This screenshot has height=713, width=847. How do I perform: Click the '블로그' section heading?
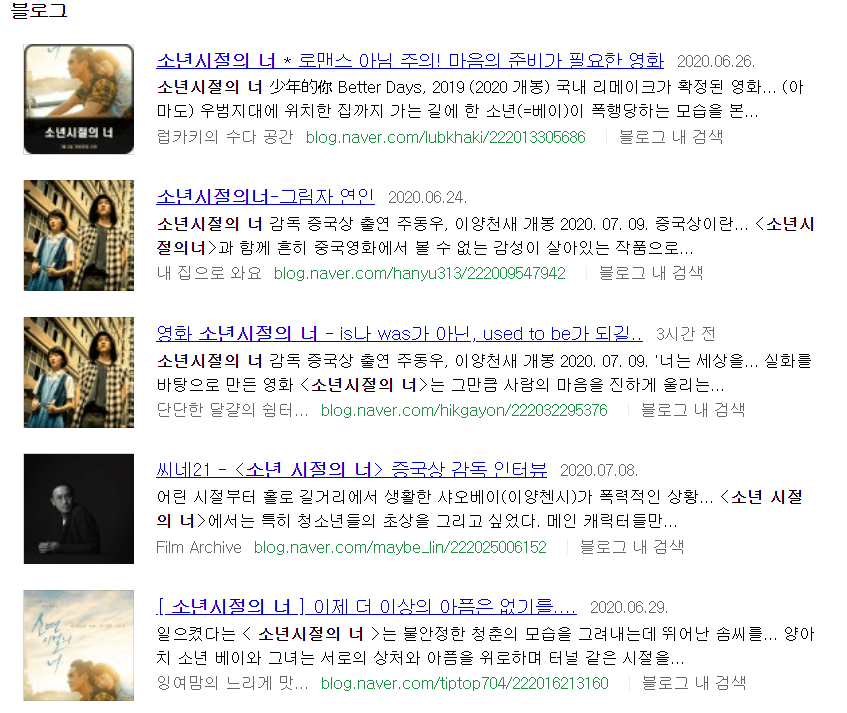tap(39, 11)
